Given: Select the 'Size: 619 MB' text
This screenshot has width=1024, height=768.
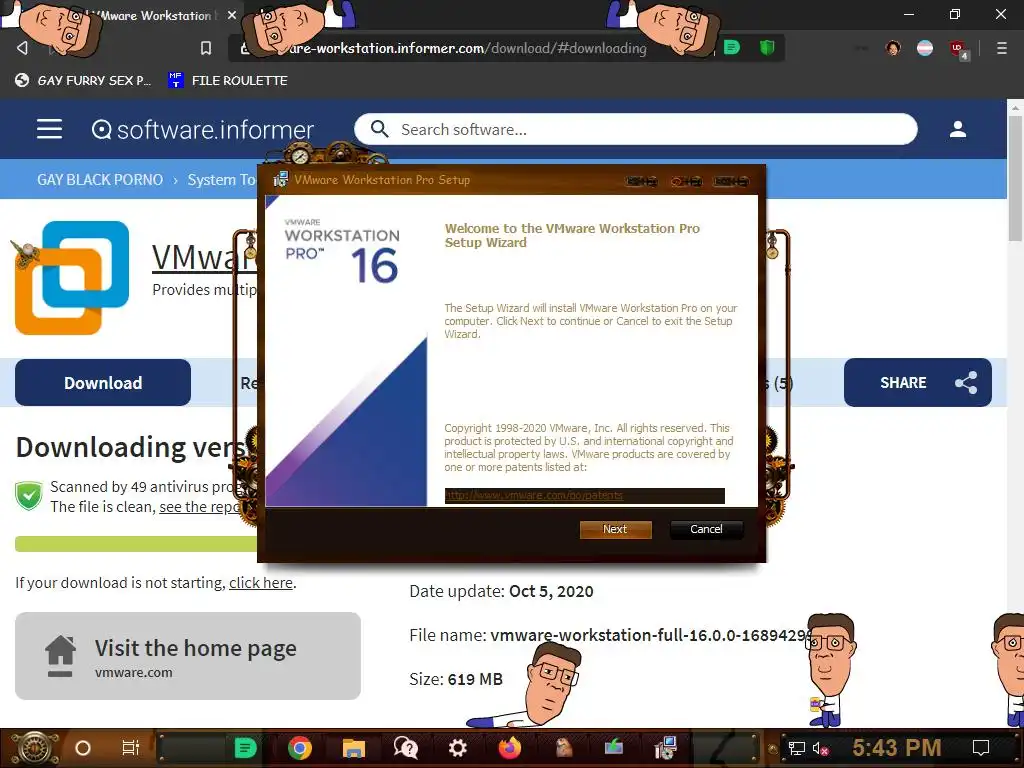Looking at the screenshot, I should [456, 679].
